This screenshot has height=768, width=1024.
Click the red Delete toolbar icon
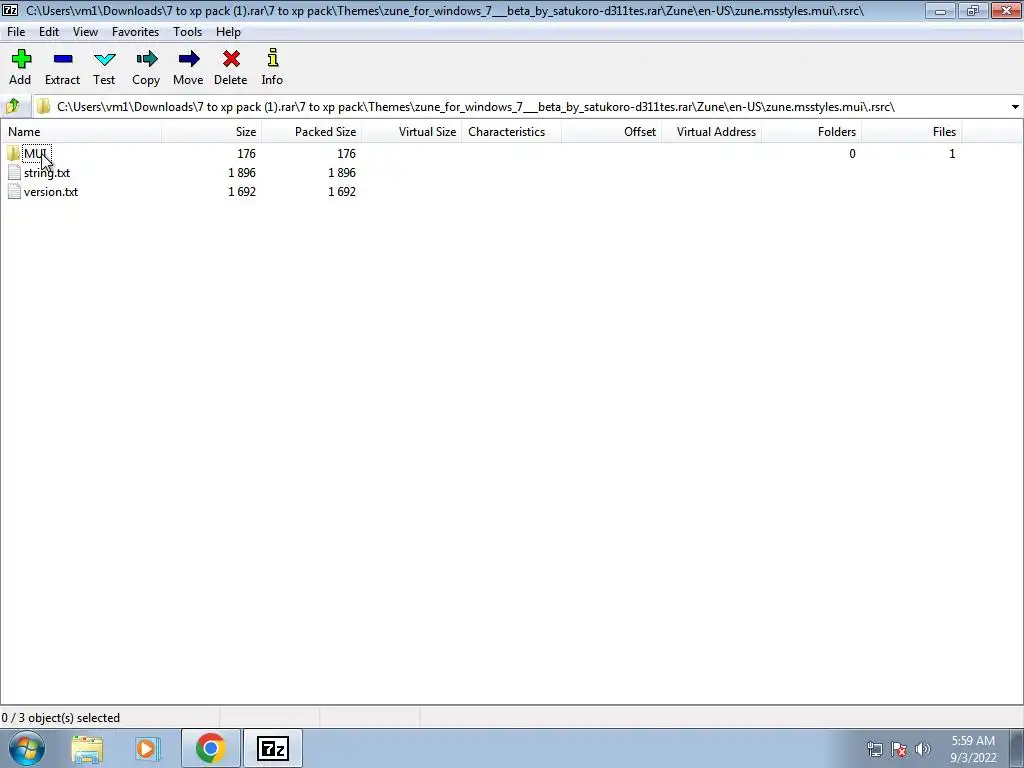(x=231, y=59)
